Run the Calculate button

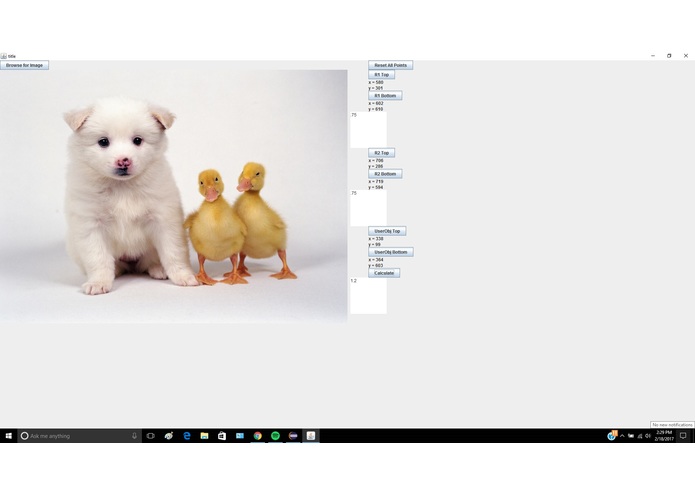384,273
